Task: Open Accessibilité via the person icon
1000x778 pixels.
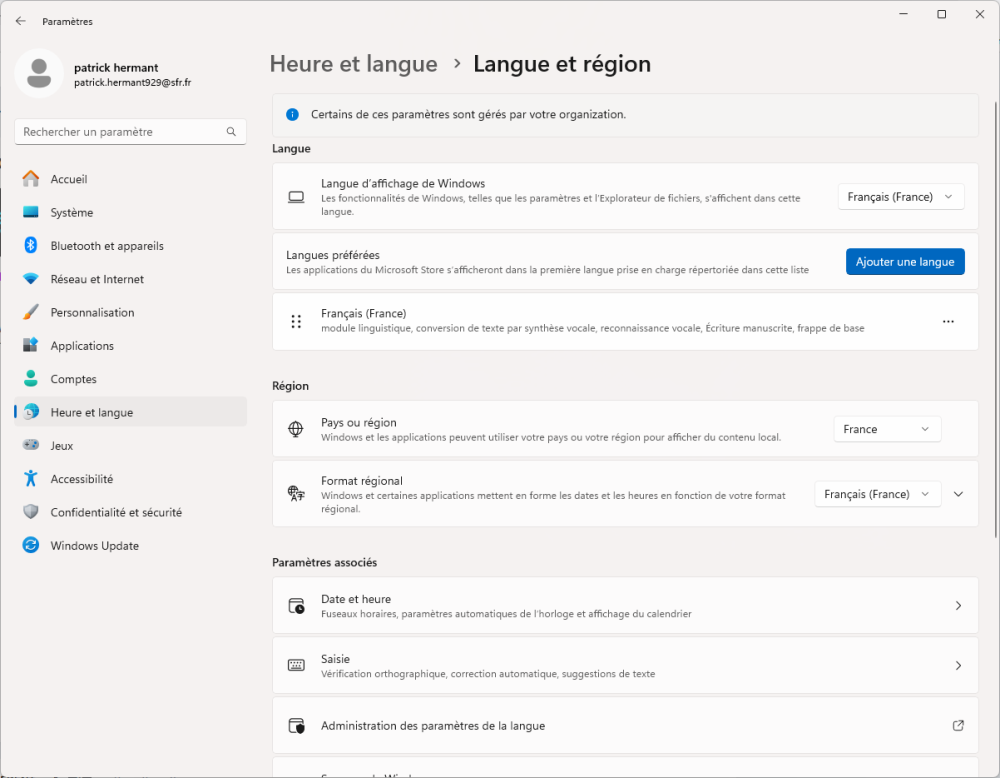Action: tap(31, 479)
